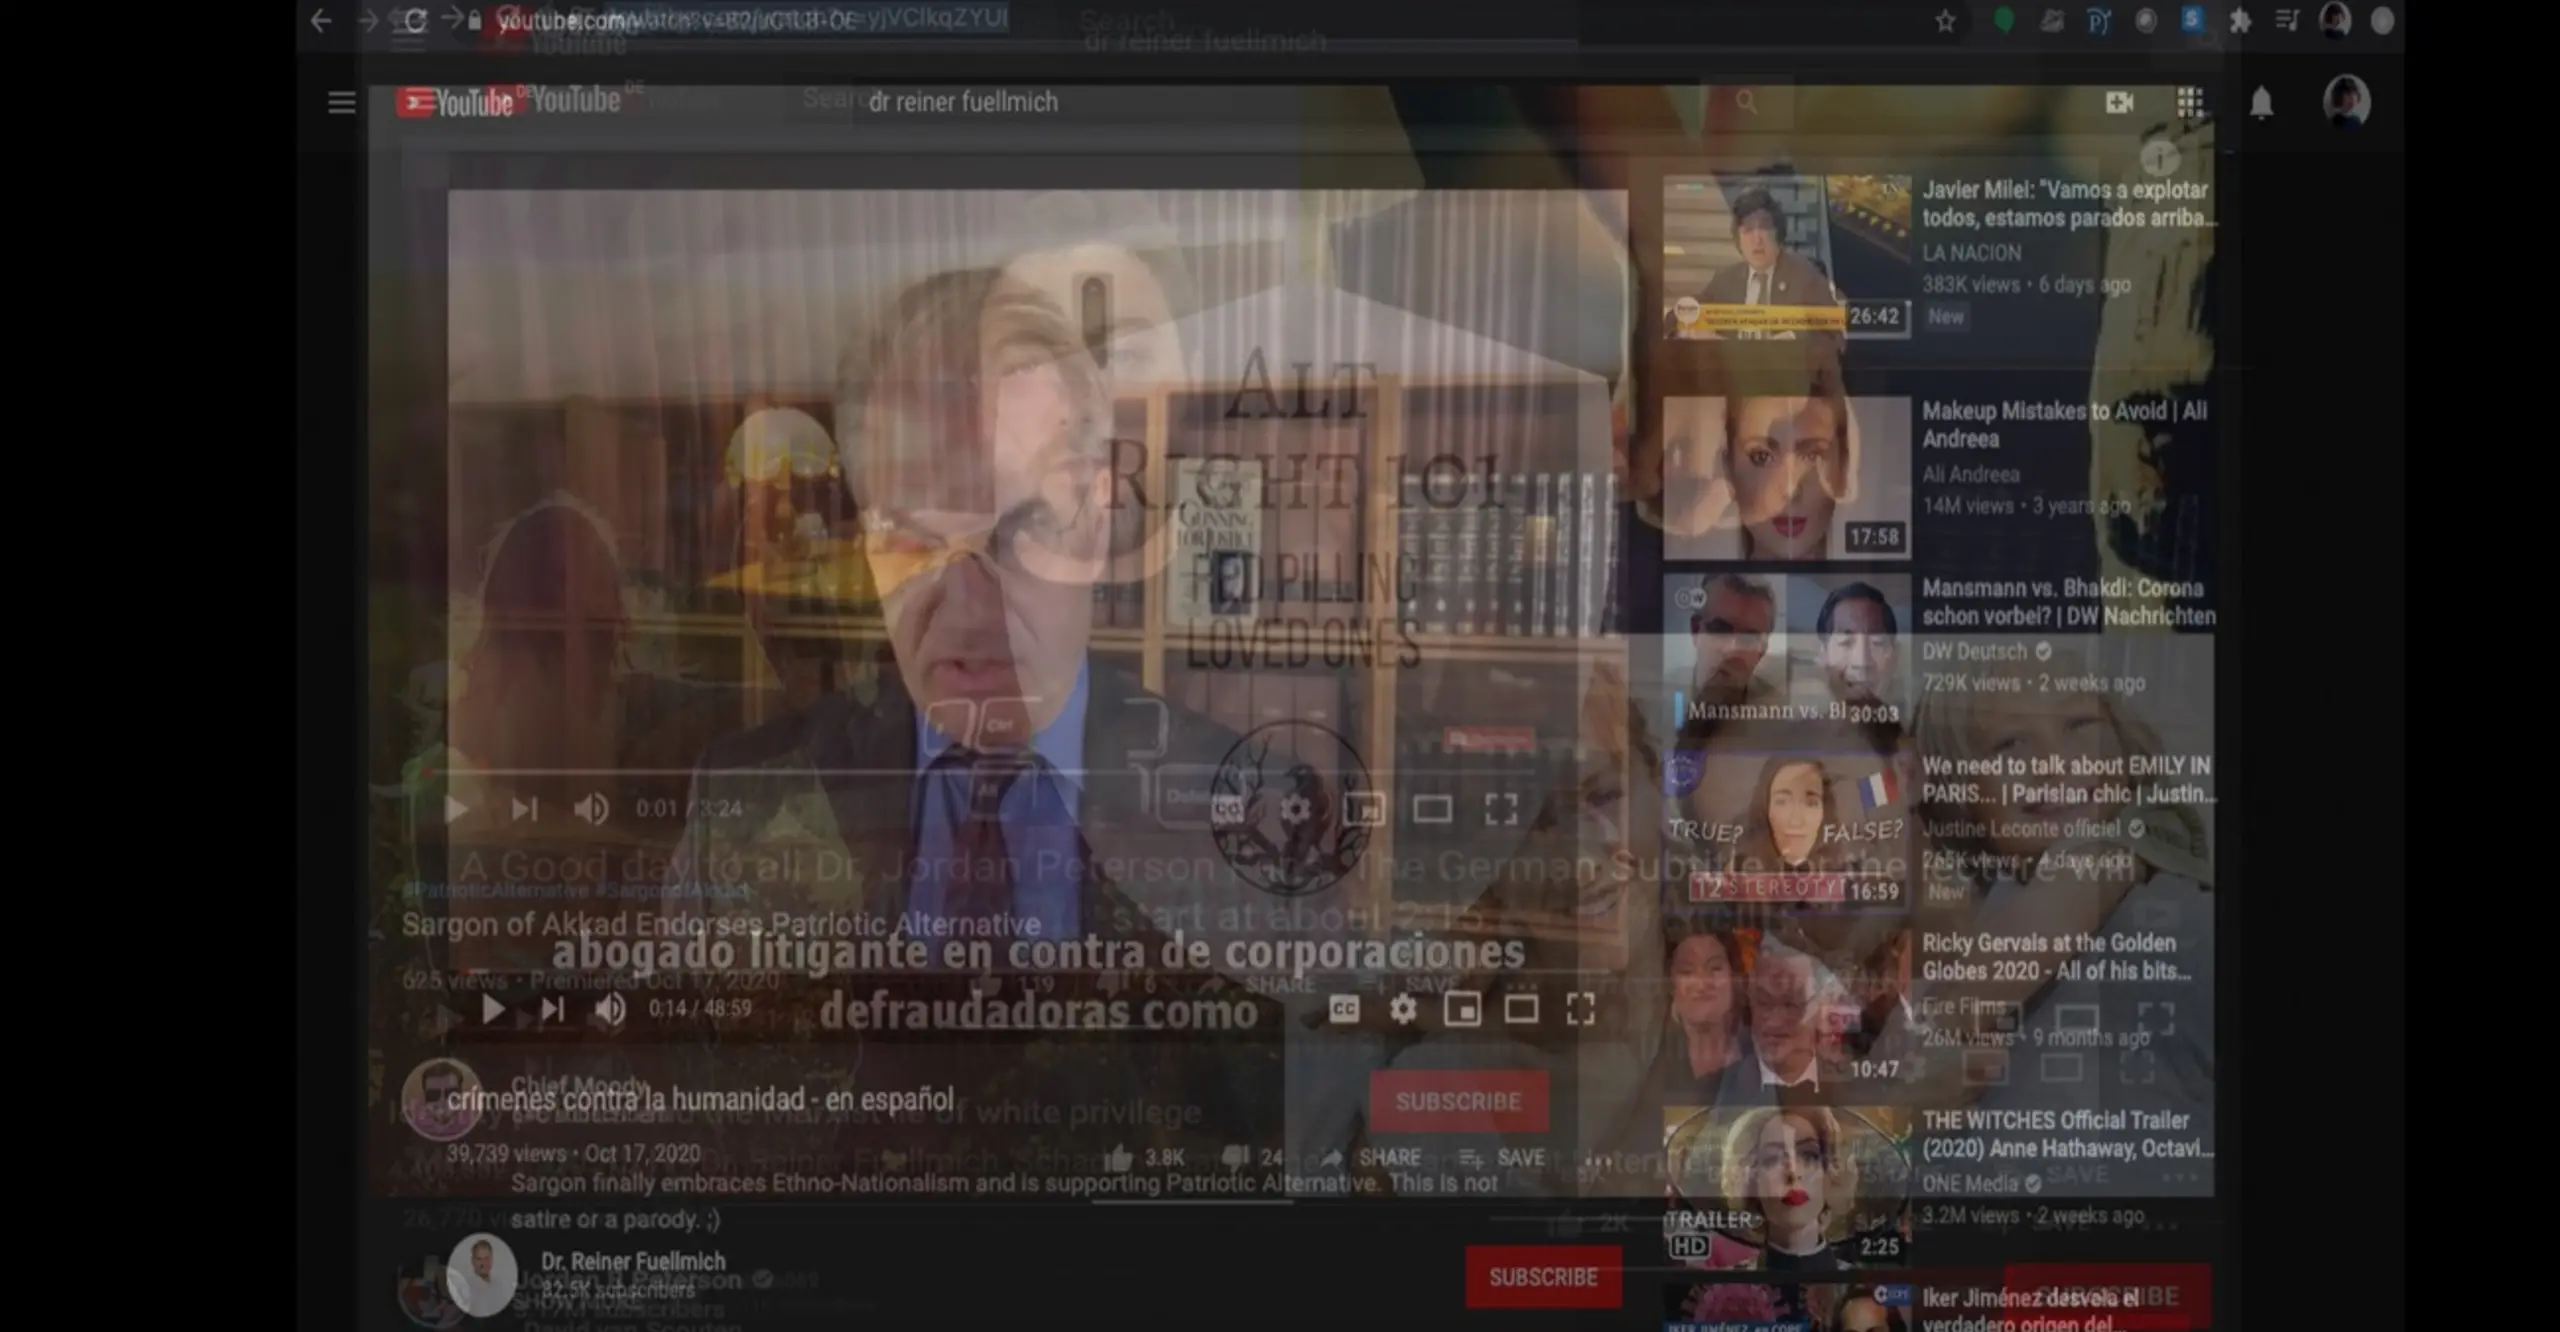
Task: Toggle the brighter CC subtitles button
Action: coord(1343,1009)
